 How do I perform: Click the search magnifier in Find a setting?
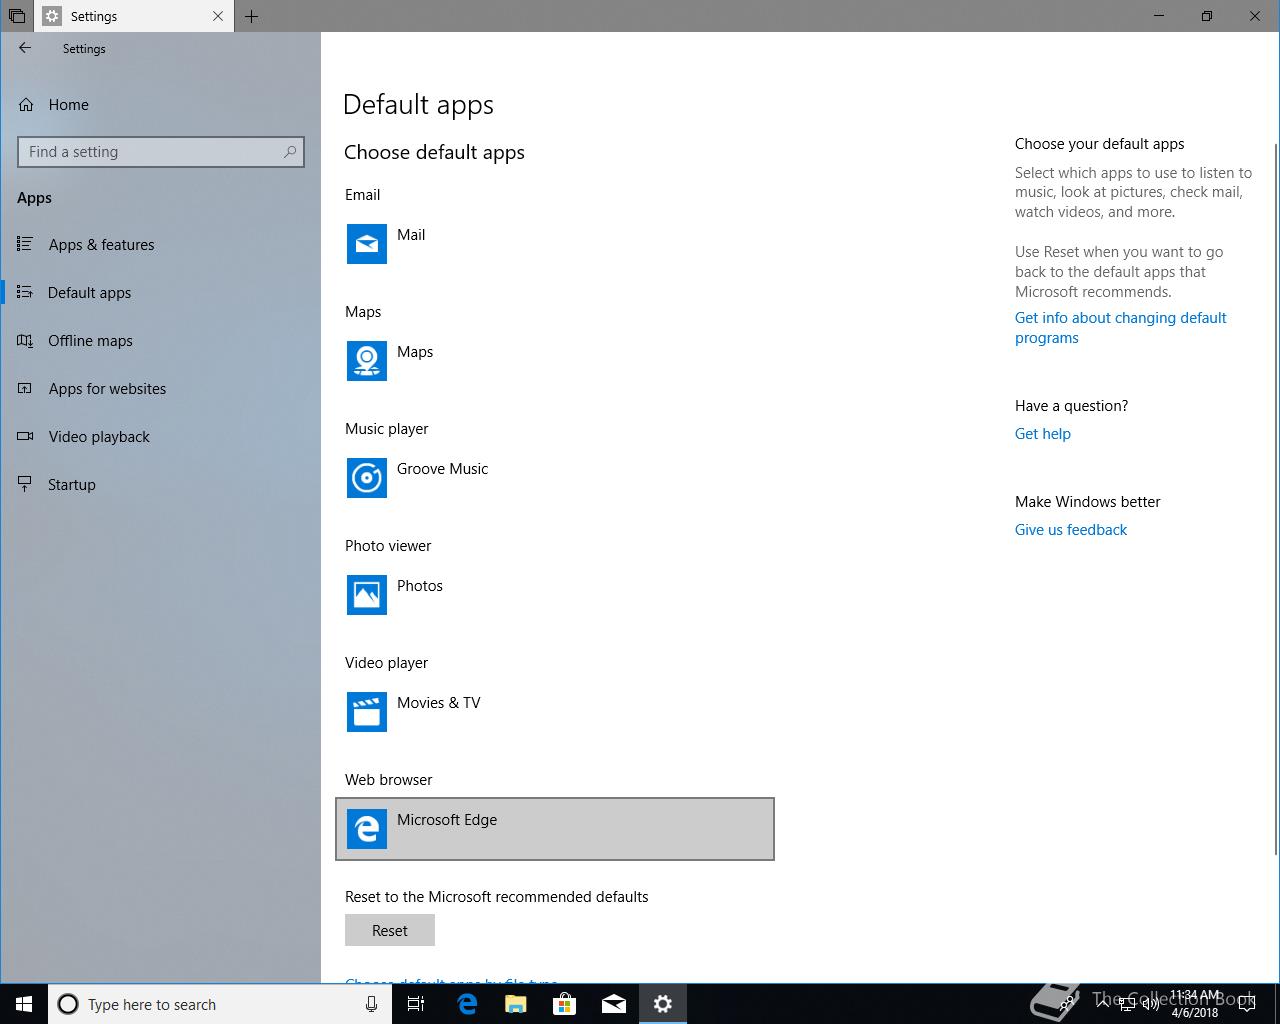[x=290, y=152]
